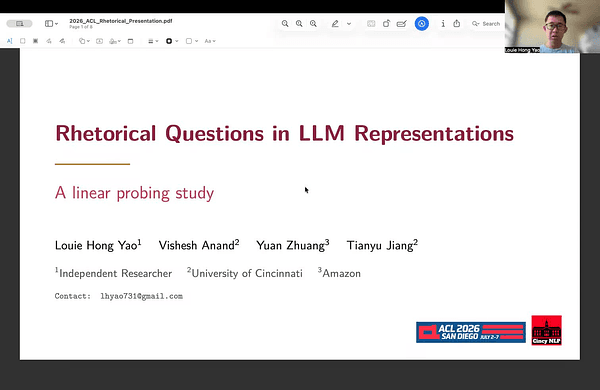600x390 pixels.
Task: Select the Highlight pen tool
Action: [x=335, y=24]
